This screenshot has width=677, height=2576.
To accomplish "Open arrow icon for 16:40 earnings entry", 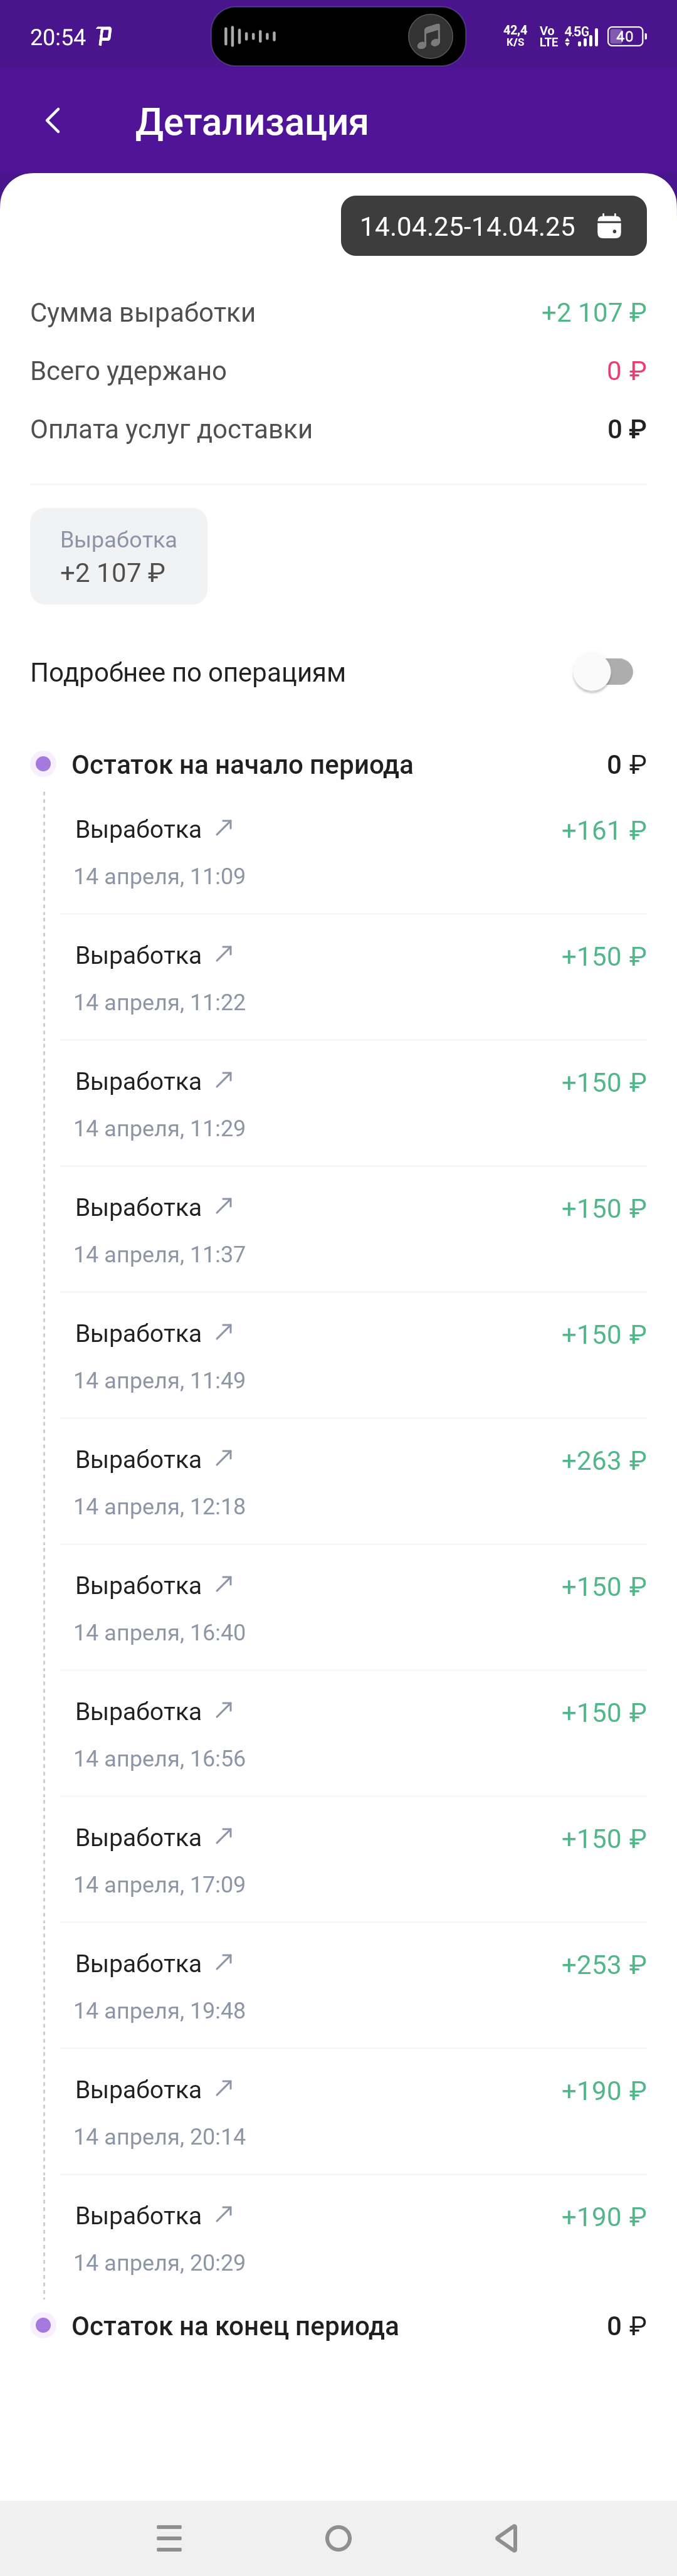I will [224, 1583].
